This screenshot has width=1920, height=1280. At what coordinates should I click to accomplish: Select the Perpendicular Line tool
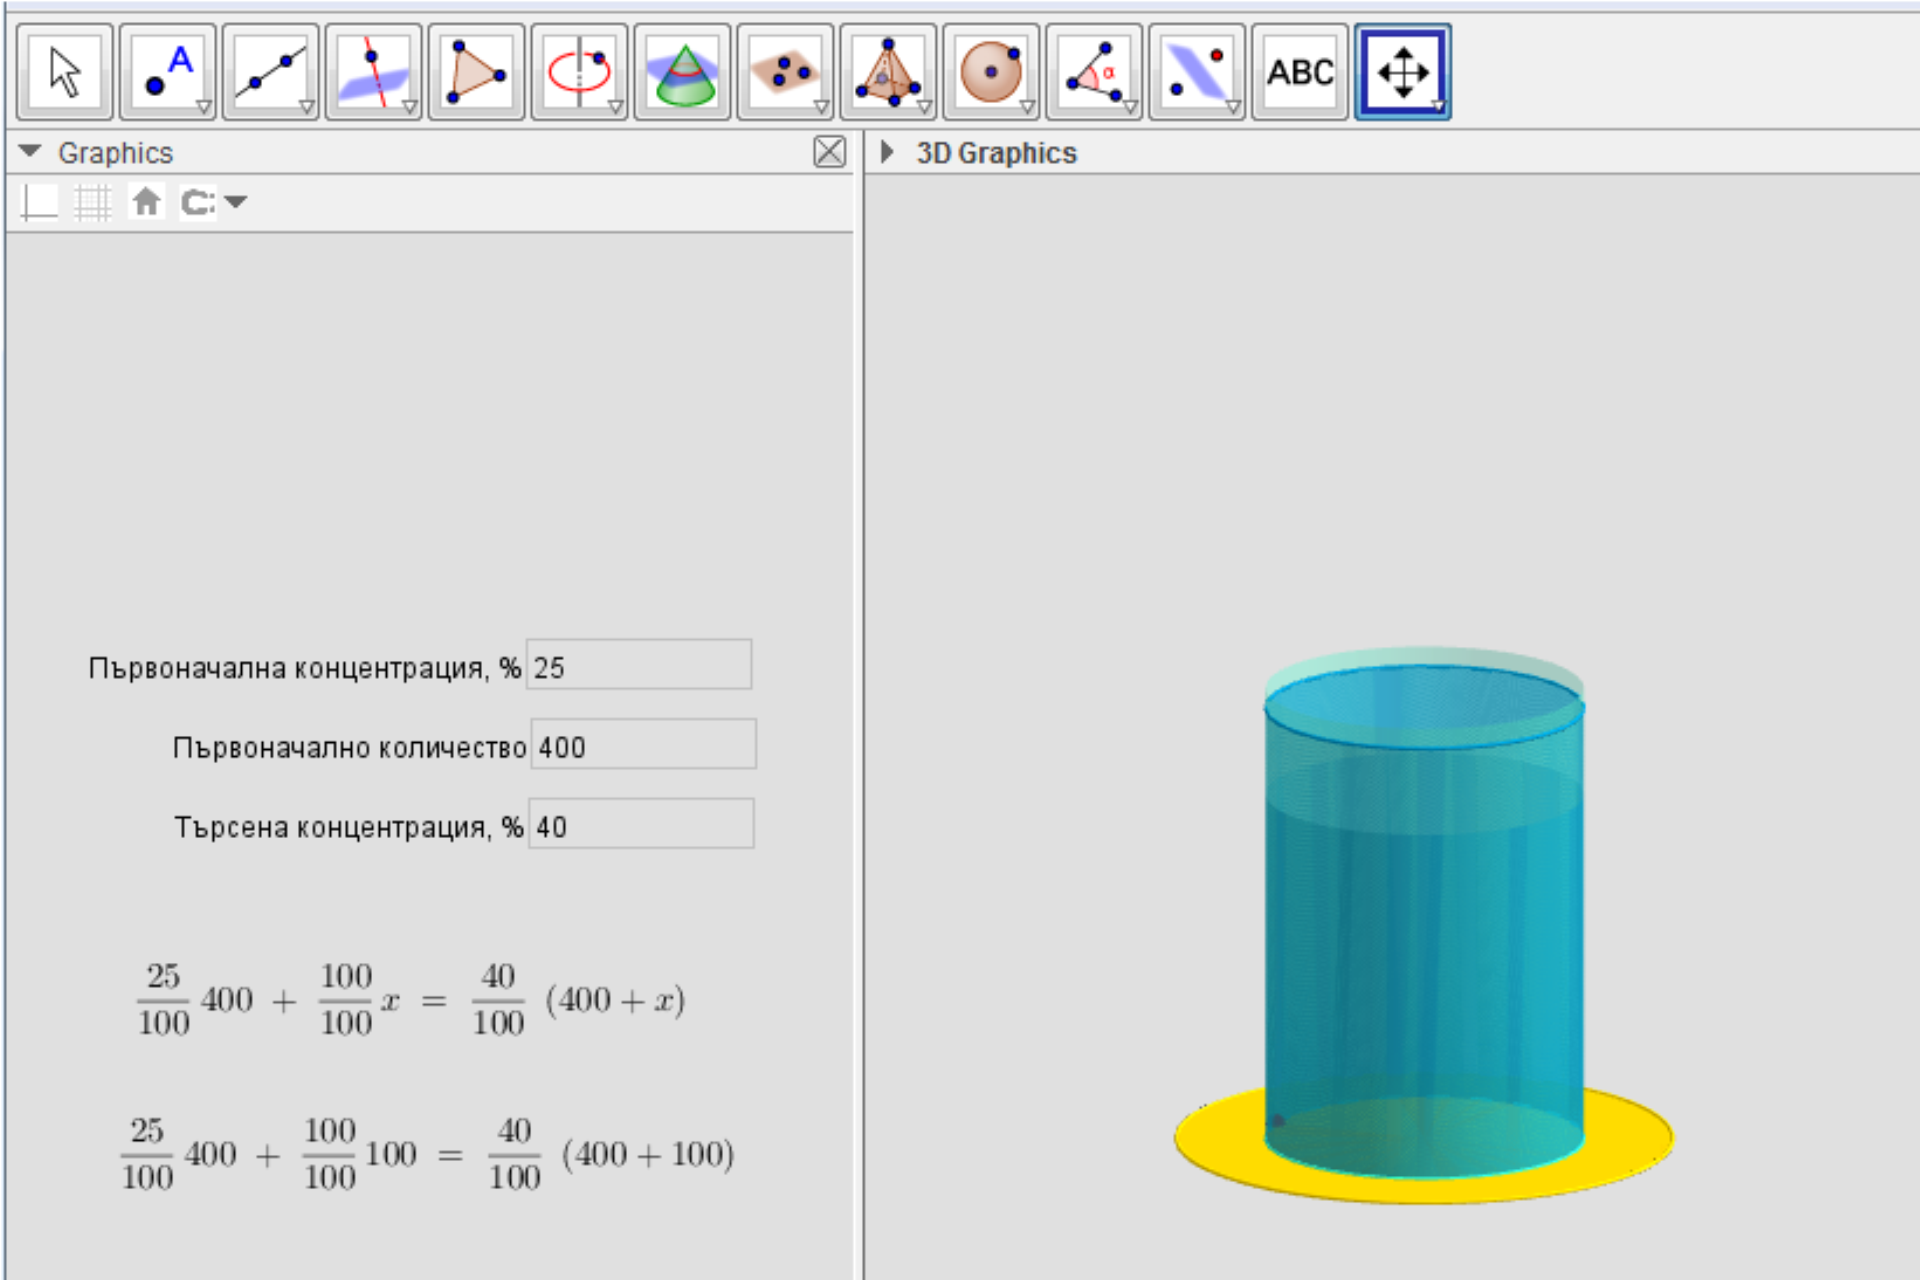pos(374,72)
